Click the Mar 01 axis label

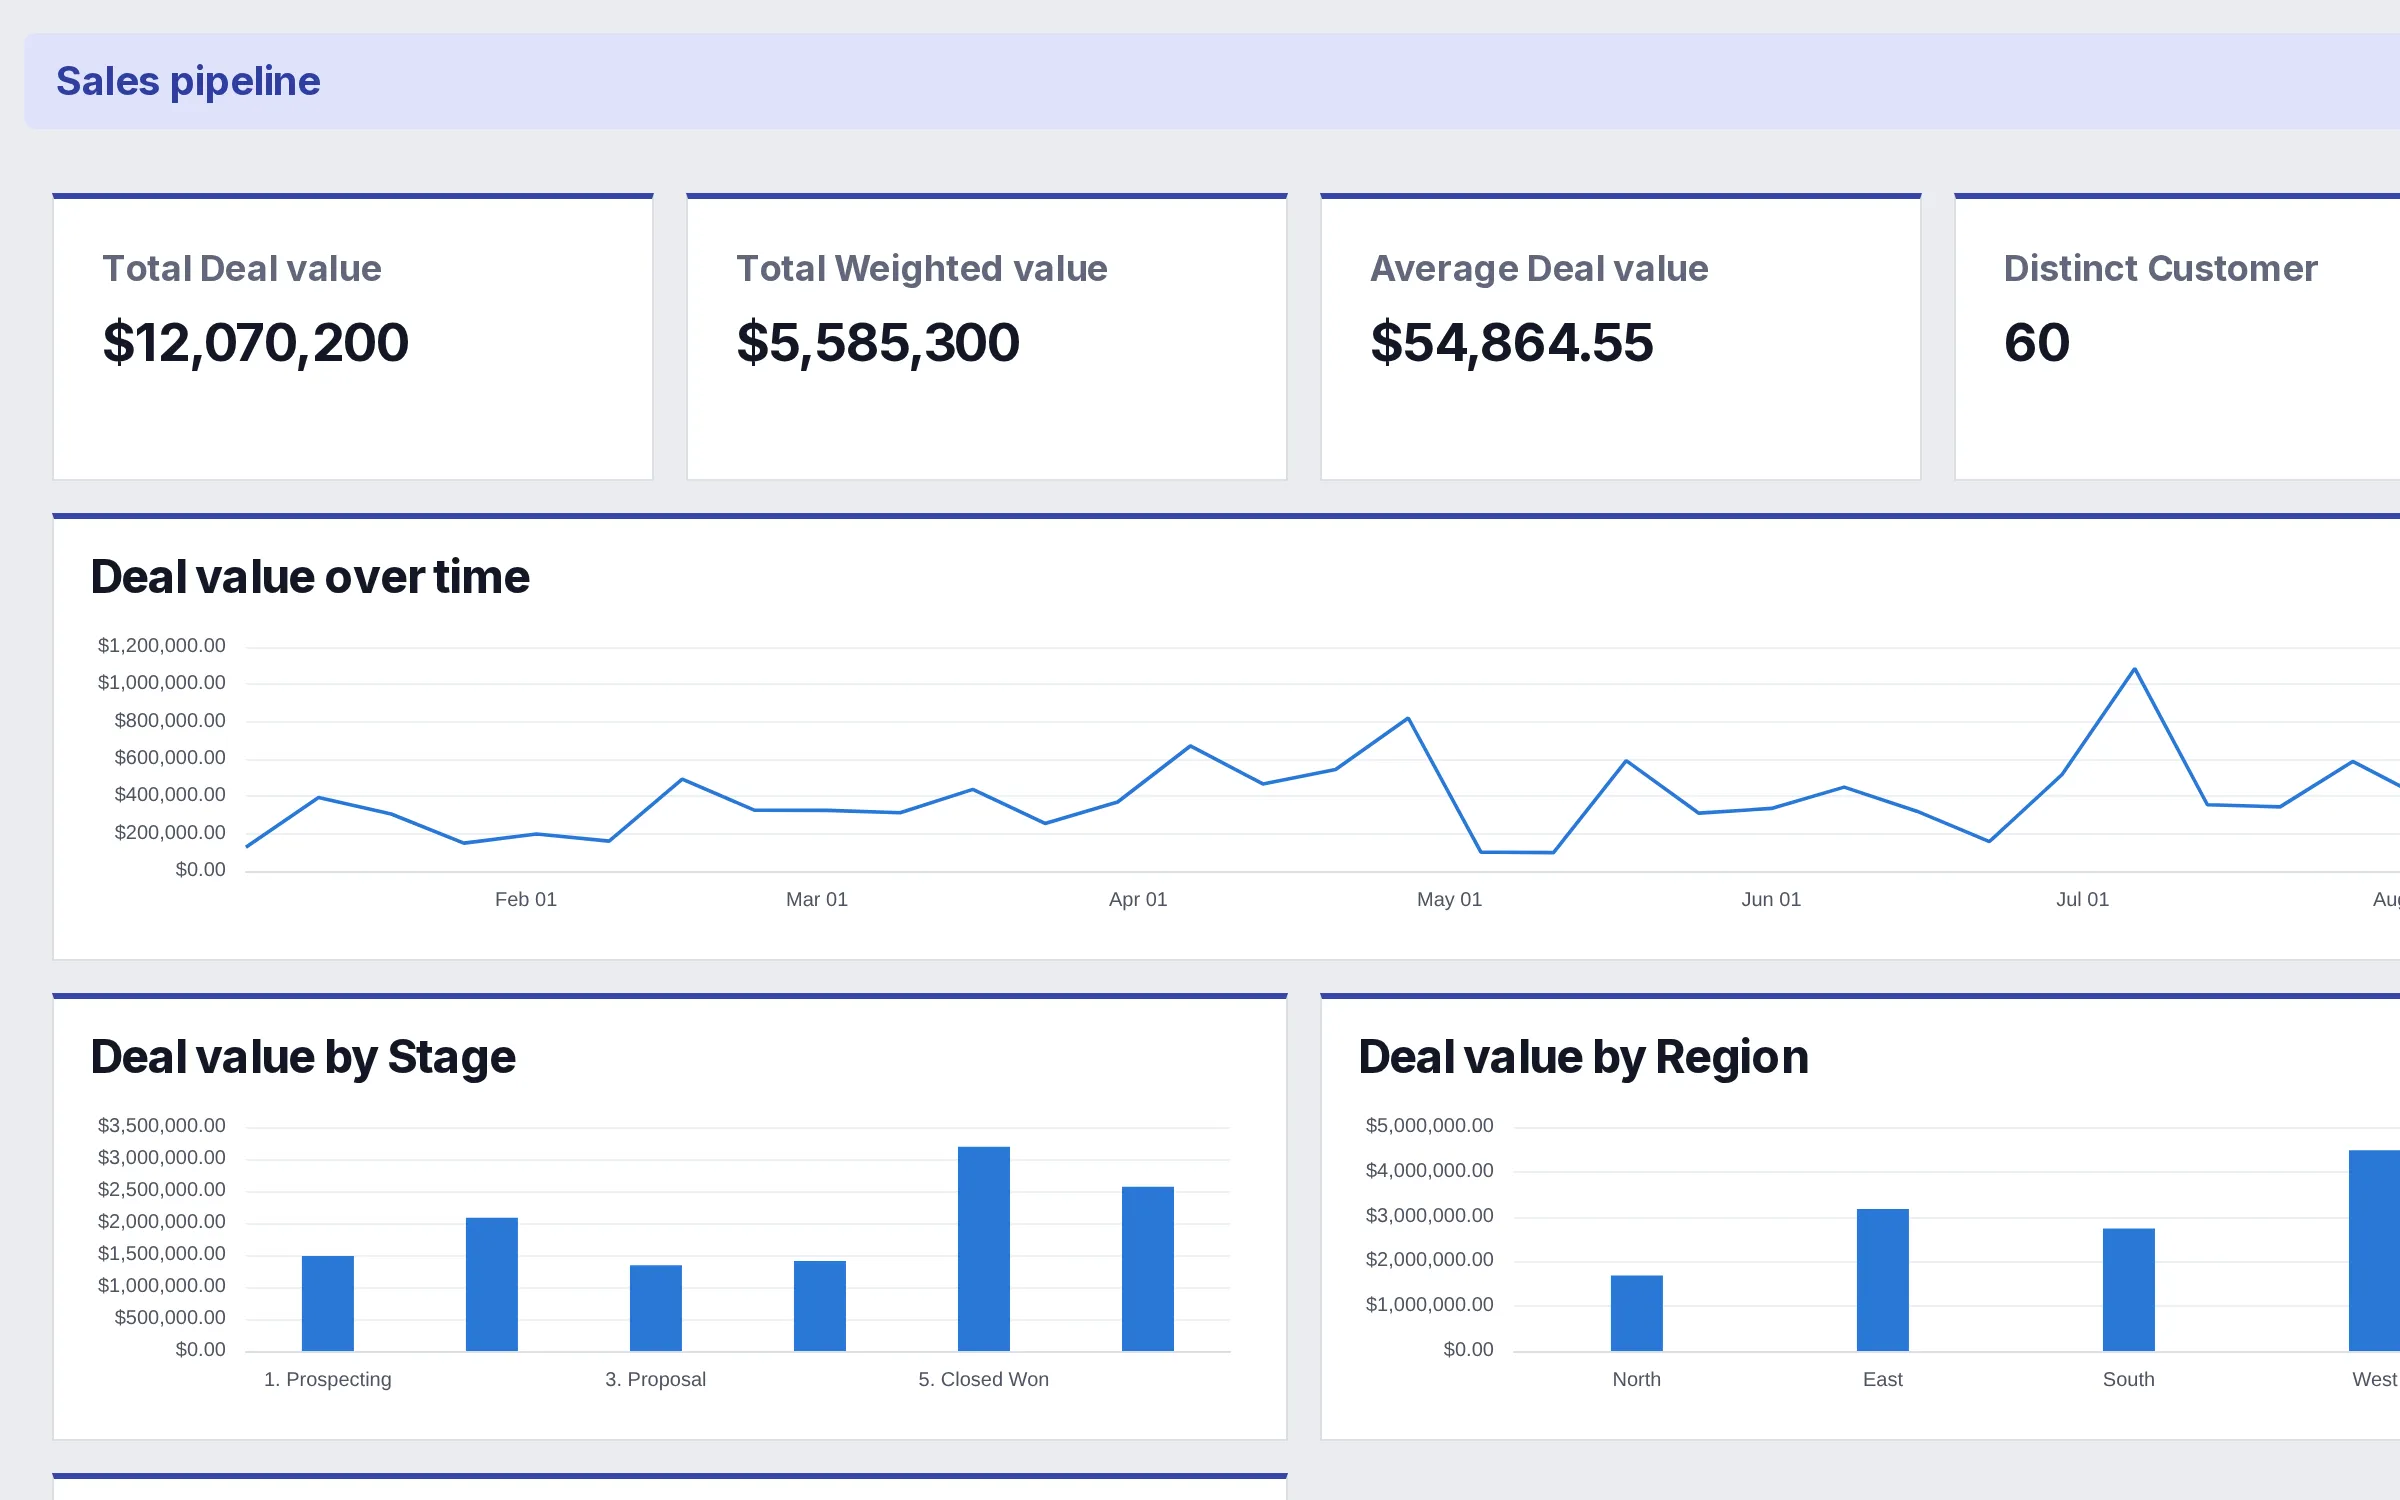(817, 899)
